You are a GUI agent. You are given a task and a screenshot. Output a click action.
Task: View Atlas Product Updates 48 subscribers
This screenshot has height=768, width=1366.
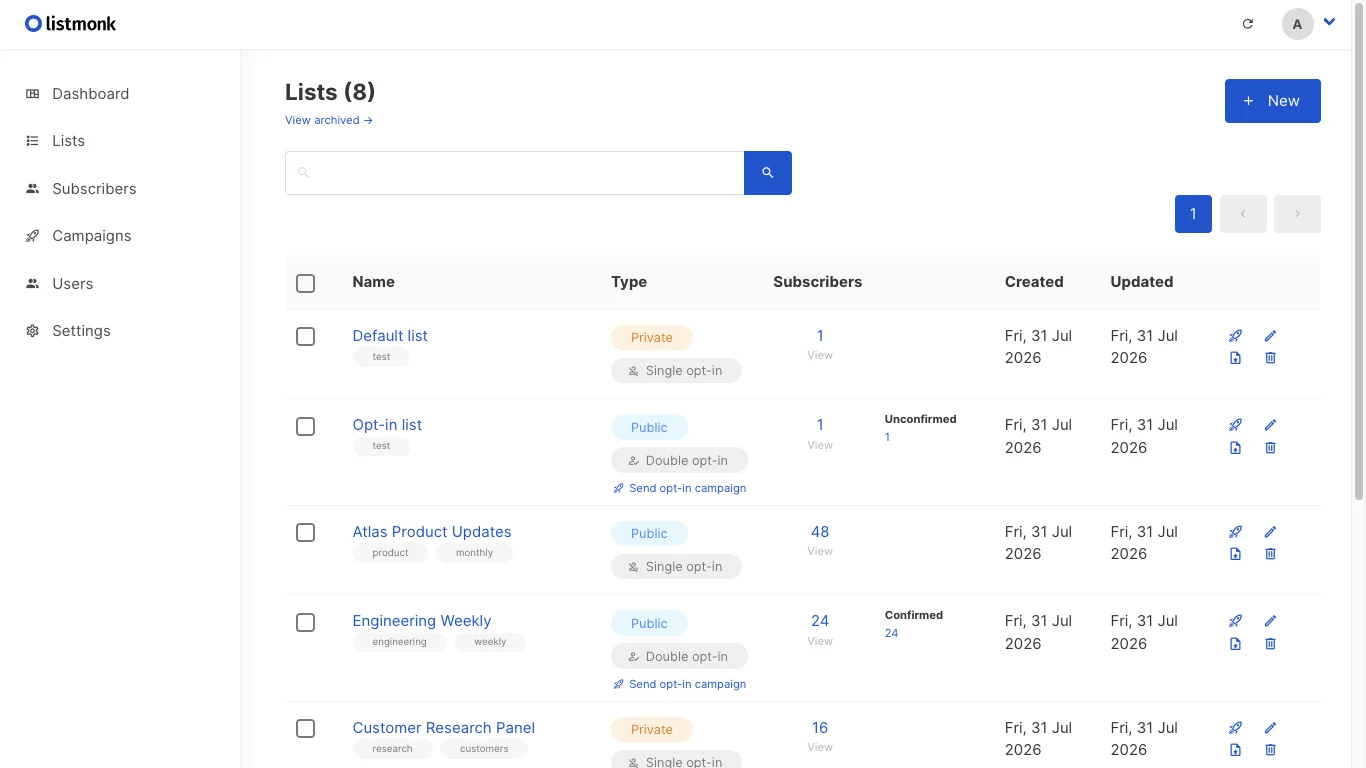[x=820, y=532]
